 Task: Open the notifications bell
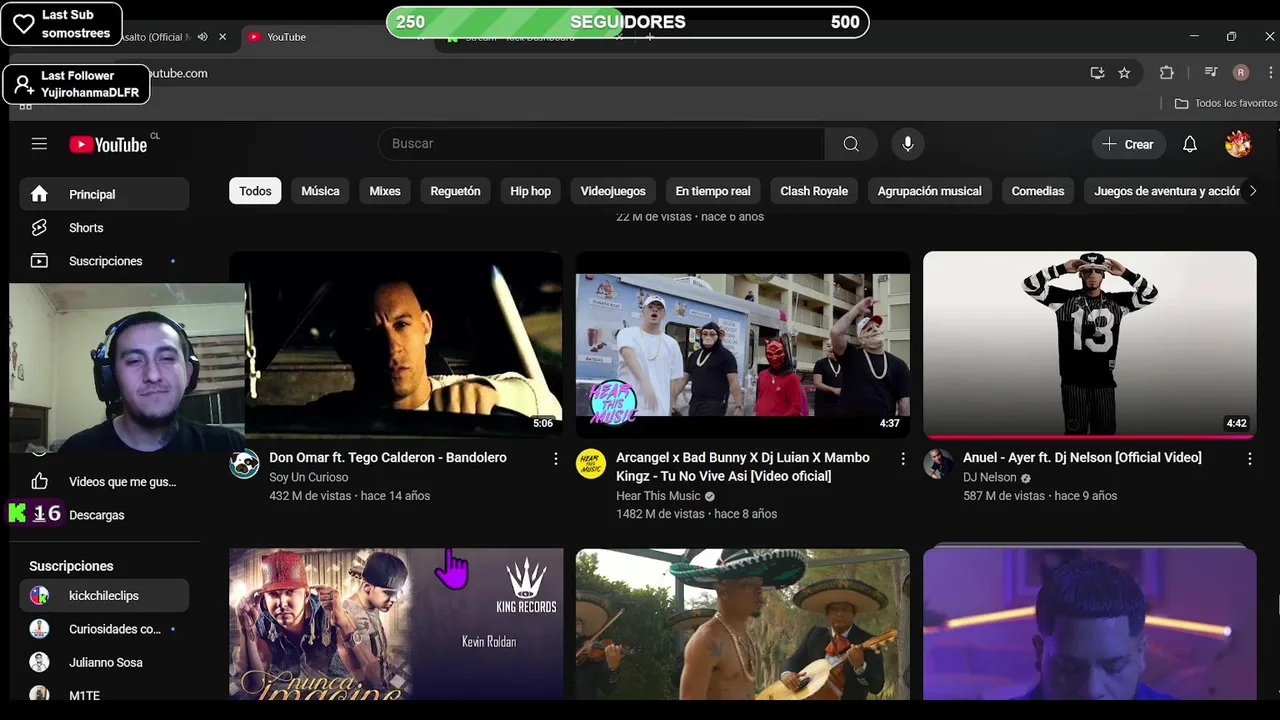pos(1190,144)
